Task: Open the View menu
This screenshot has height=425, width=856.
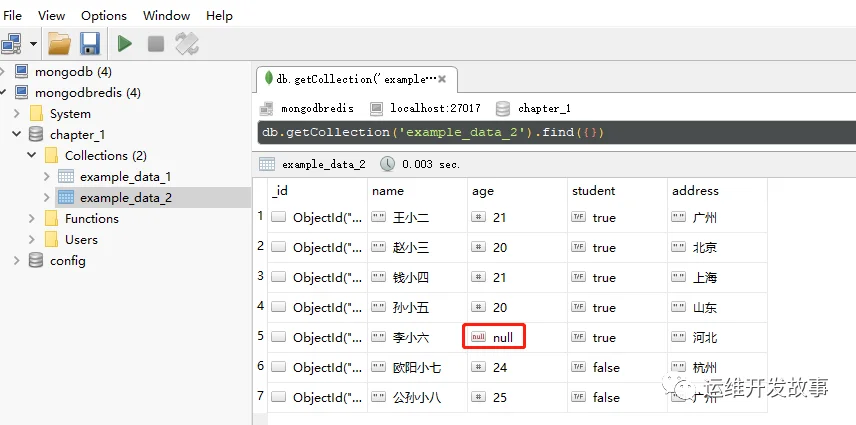Action: coord(52,16)
